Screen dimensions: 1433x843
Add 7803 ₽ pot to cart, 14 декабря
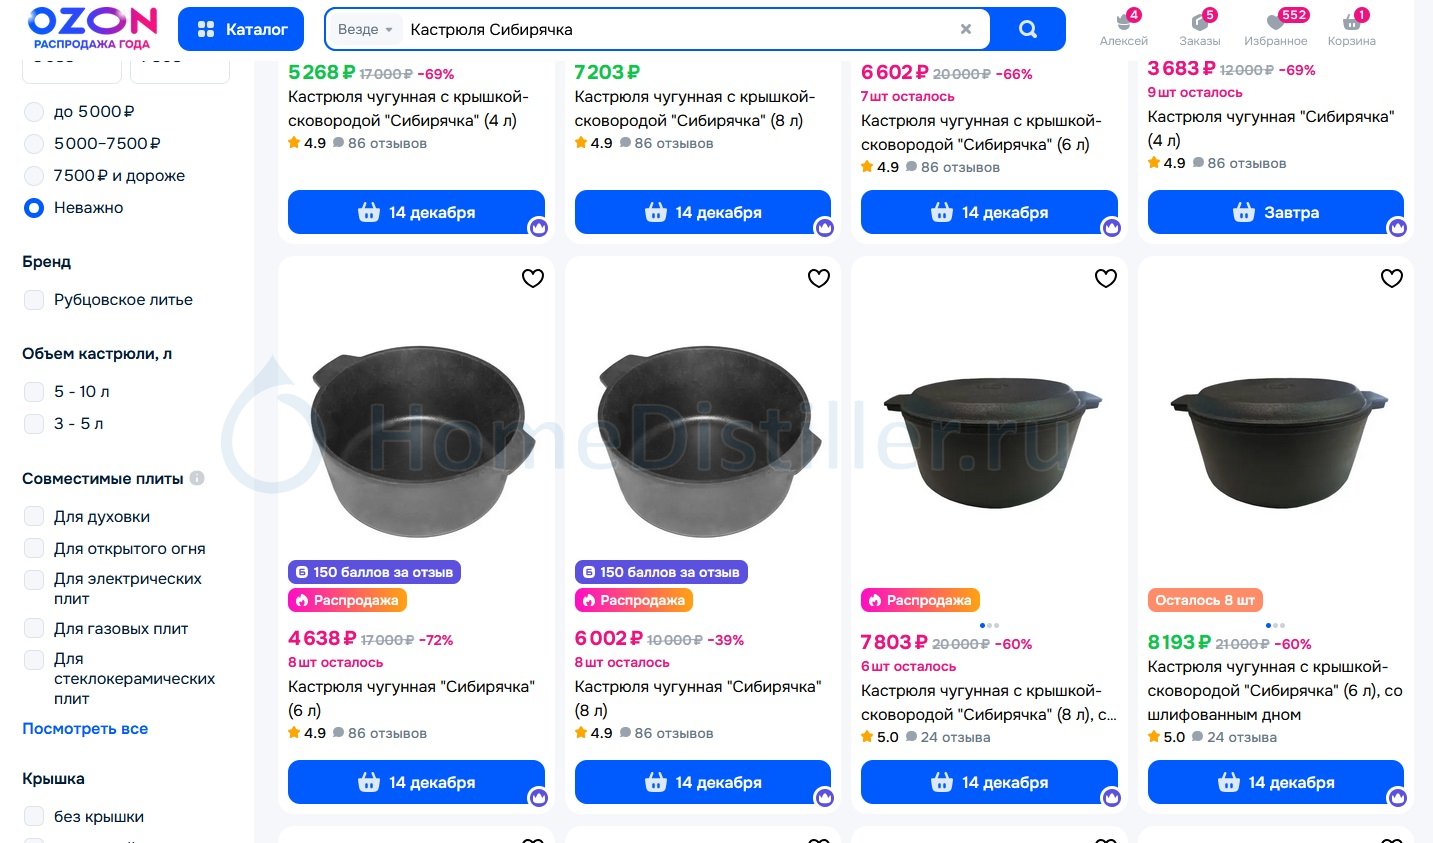tap(989, 782)
